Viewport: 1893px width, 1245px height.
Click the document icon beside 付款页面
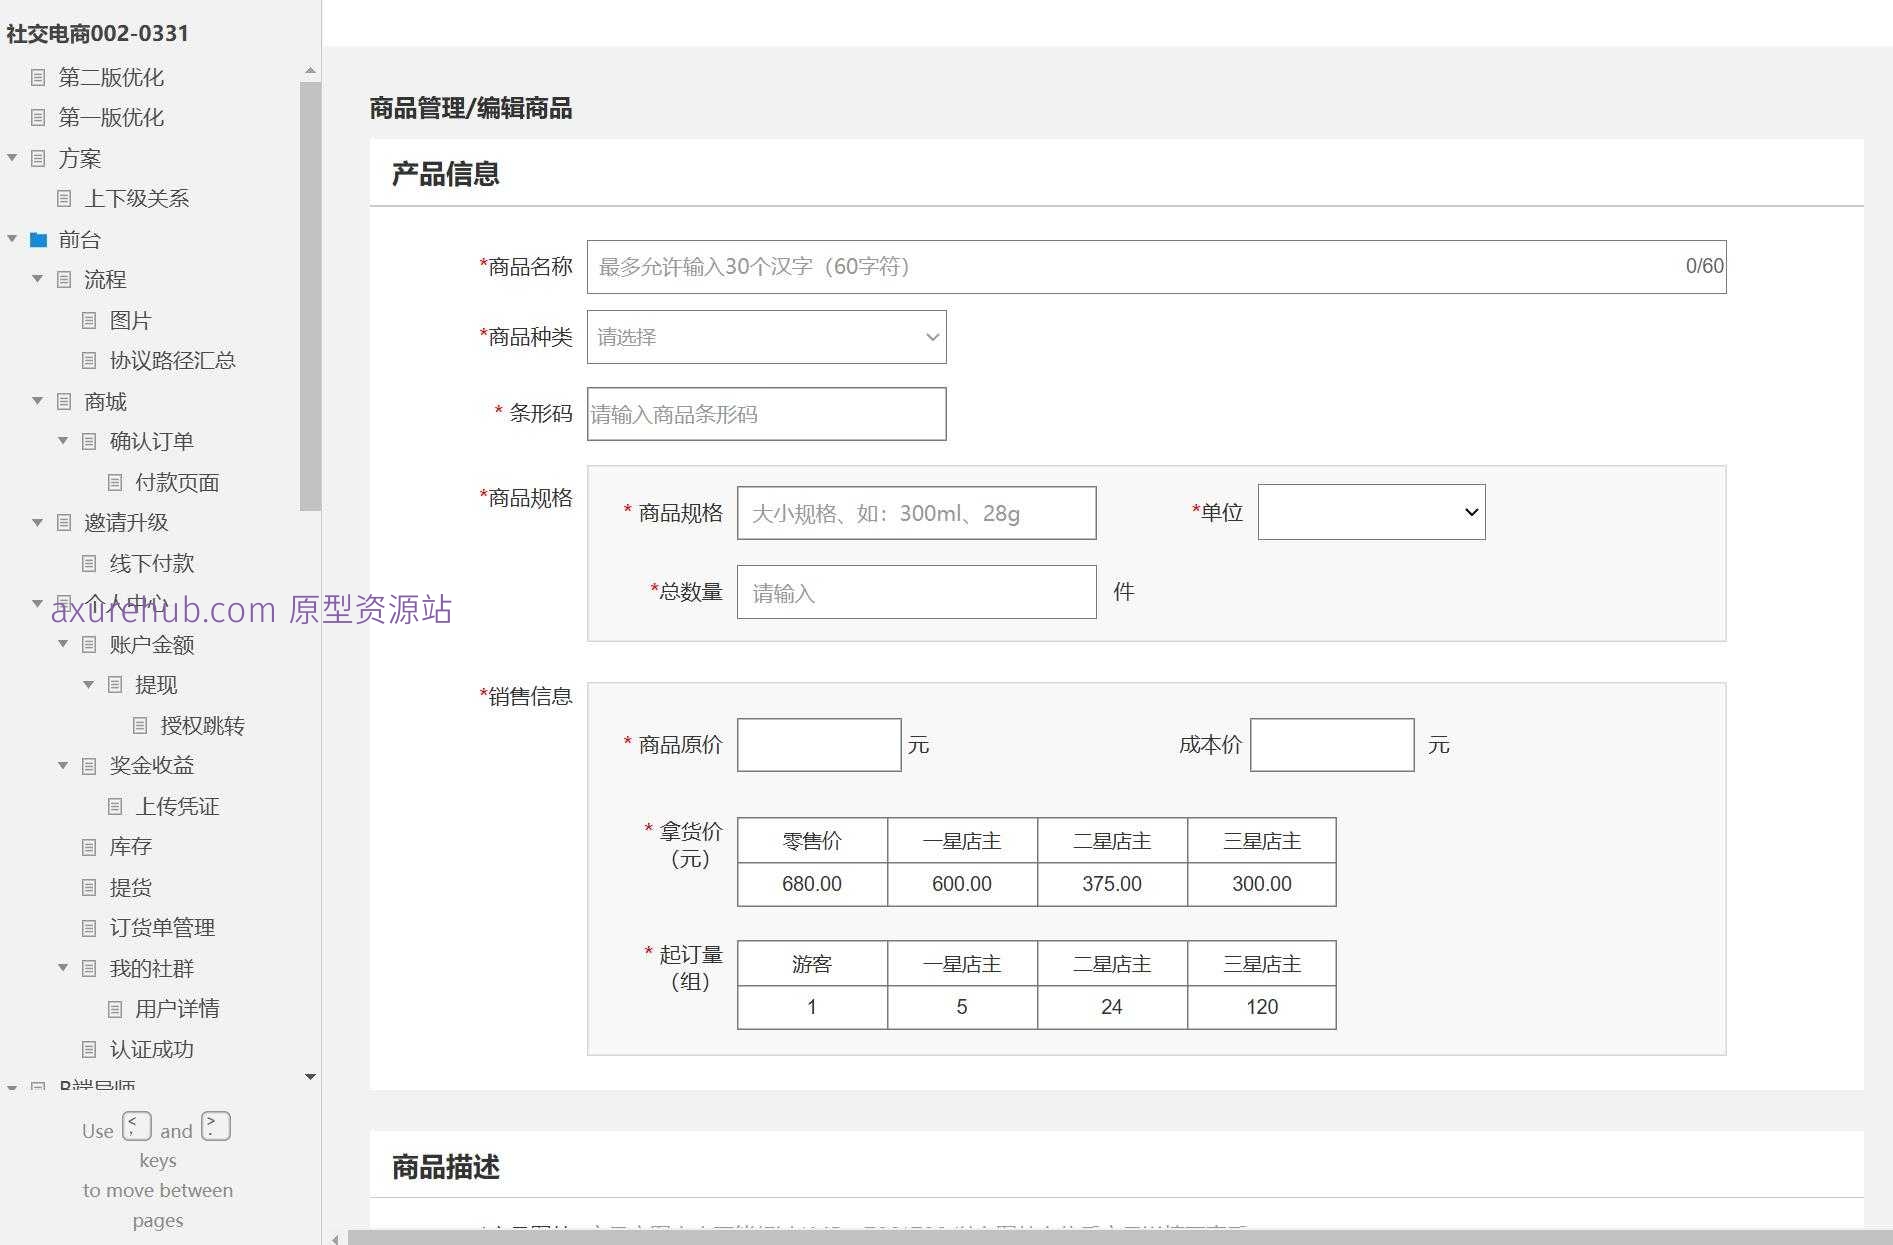coord(115,482)
